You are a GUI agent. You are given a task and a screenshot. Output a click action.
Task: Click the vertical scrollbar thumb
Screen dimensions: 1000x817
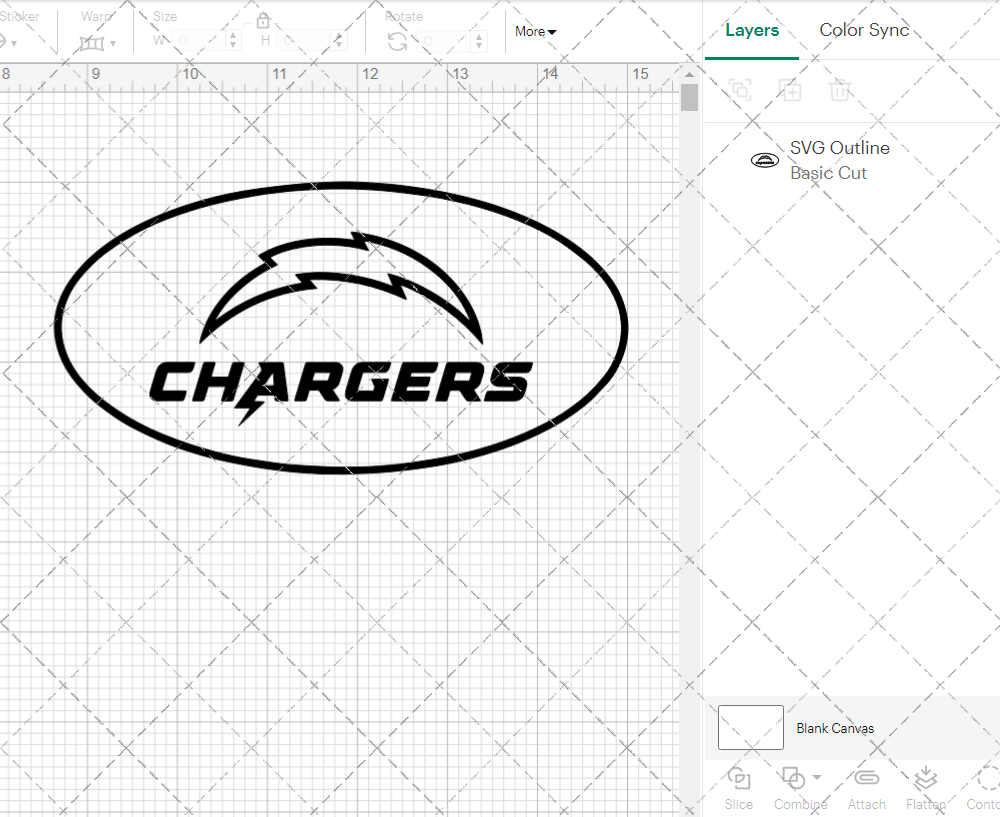(689, 98)
